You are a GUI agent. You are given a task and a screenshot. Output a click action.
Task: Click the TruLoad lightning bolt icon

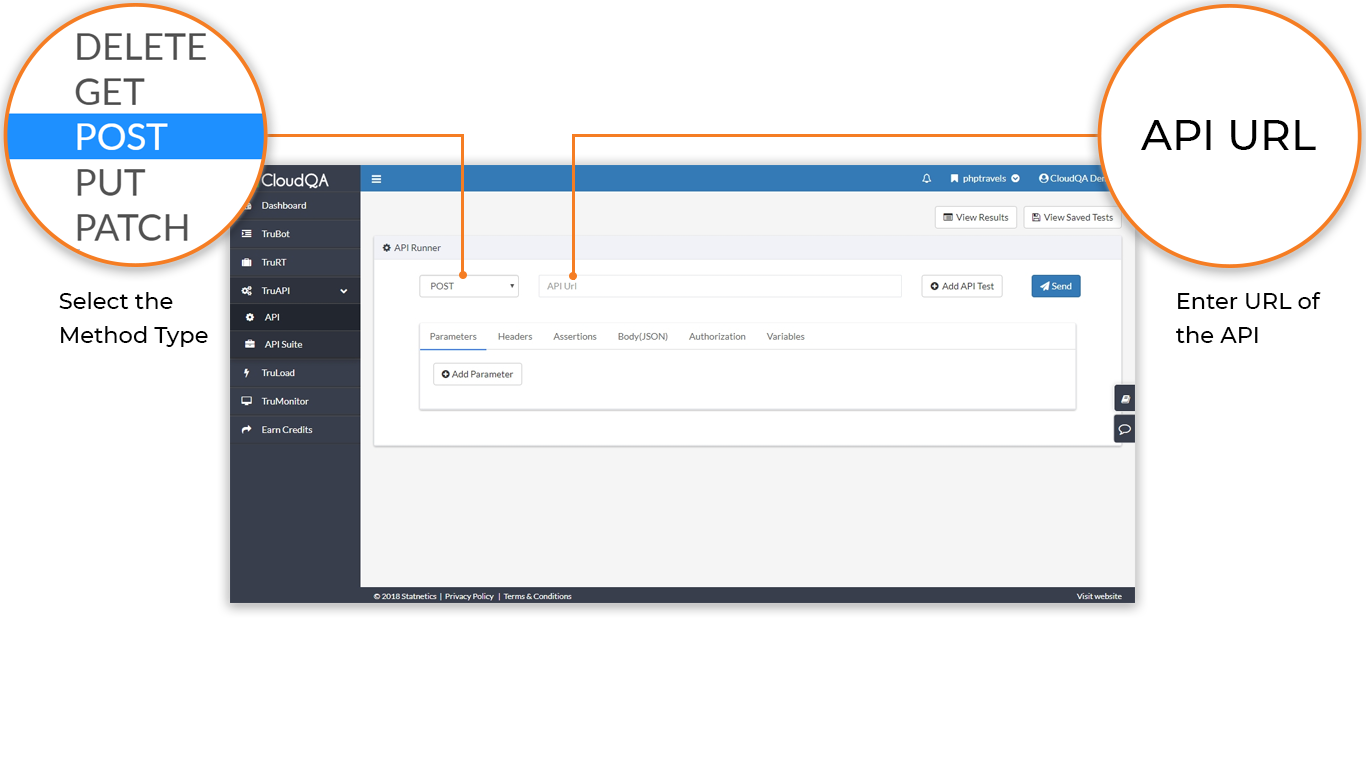point(246,372)
